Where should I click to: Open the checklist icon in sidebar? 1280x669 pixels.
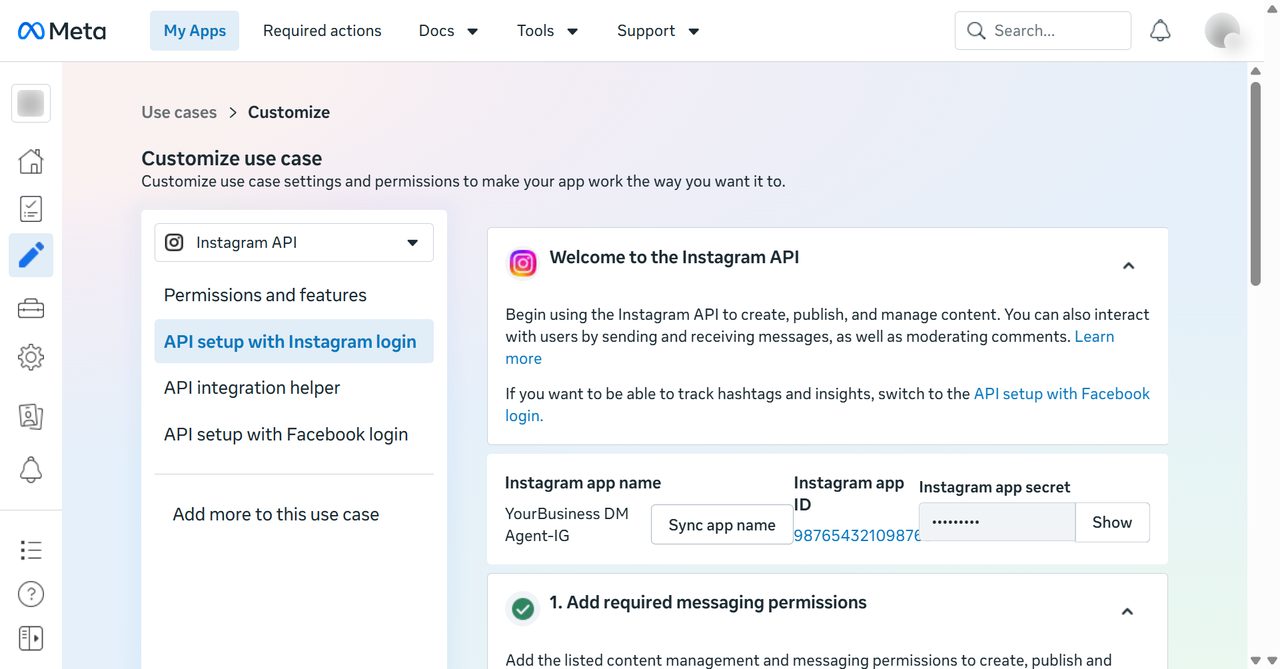click(31, 209)
